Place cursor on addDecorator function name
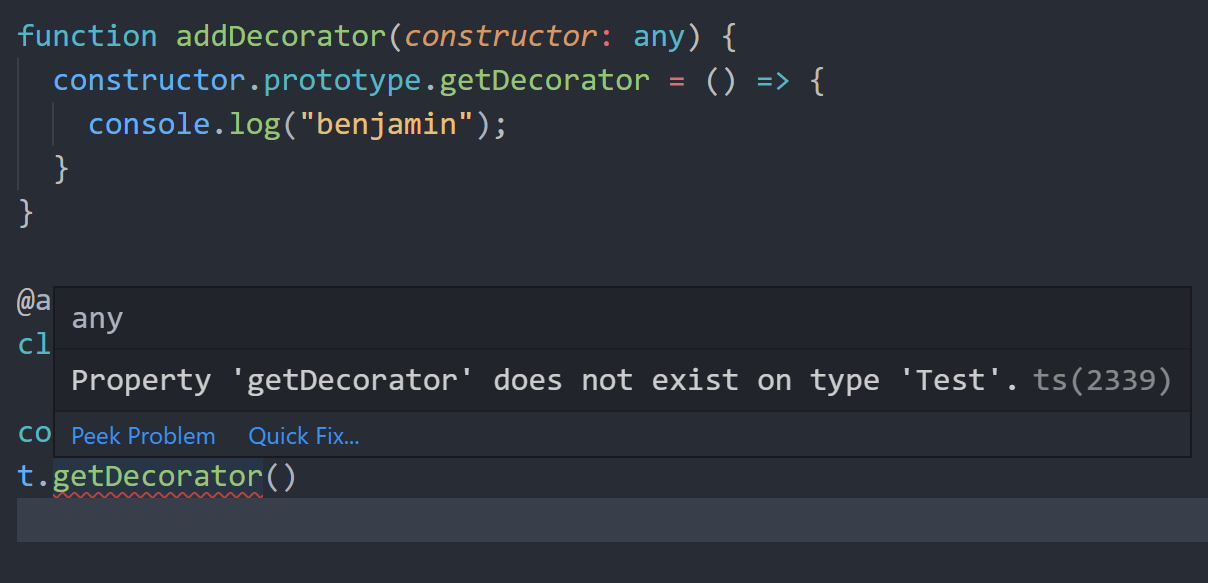The width and height of the screenshot is (1208, 583). [281, 37]
